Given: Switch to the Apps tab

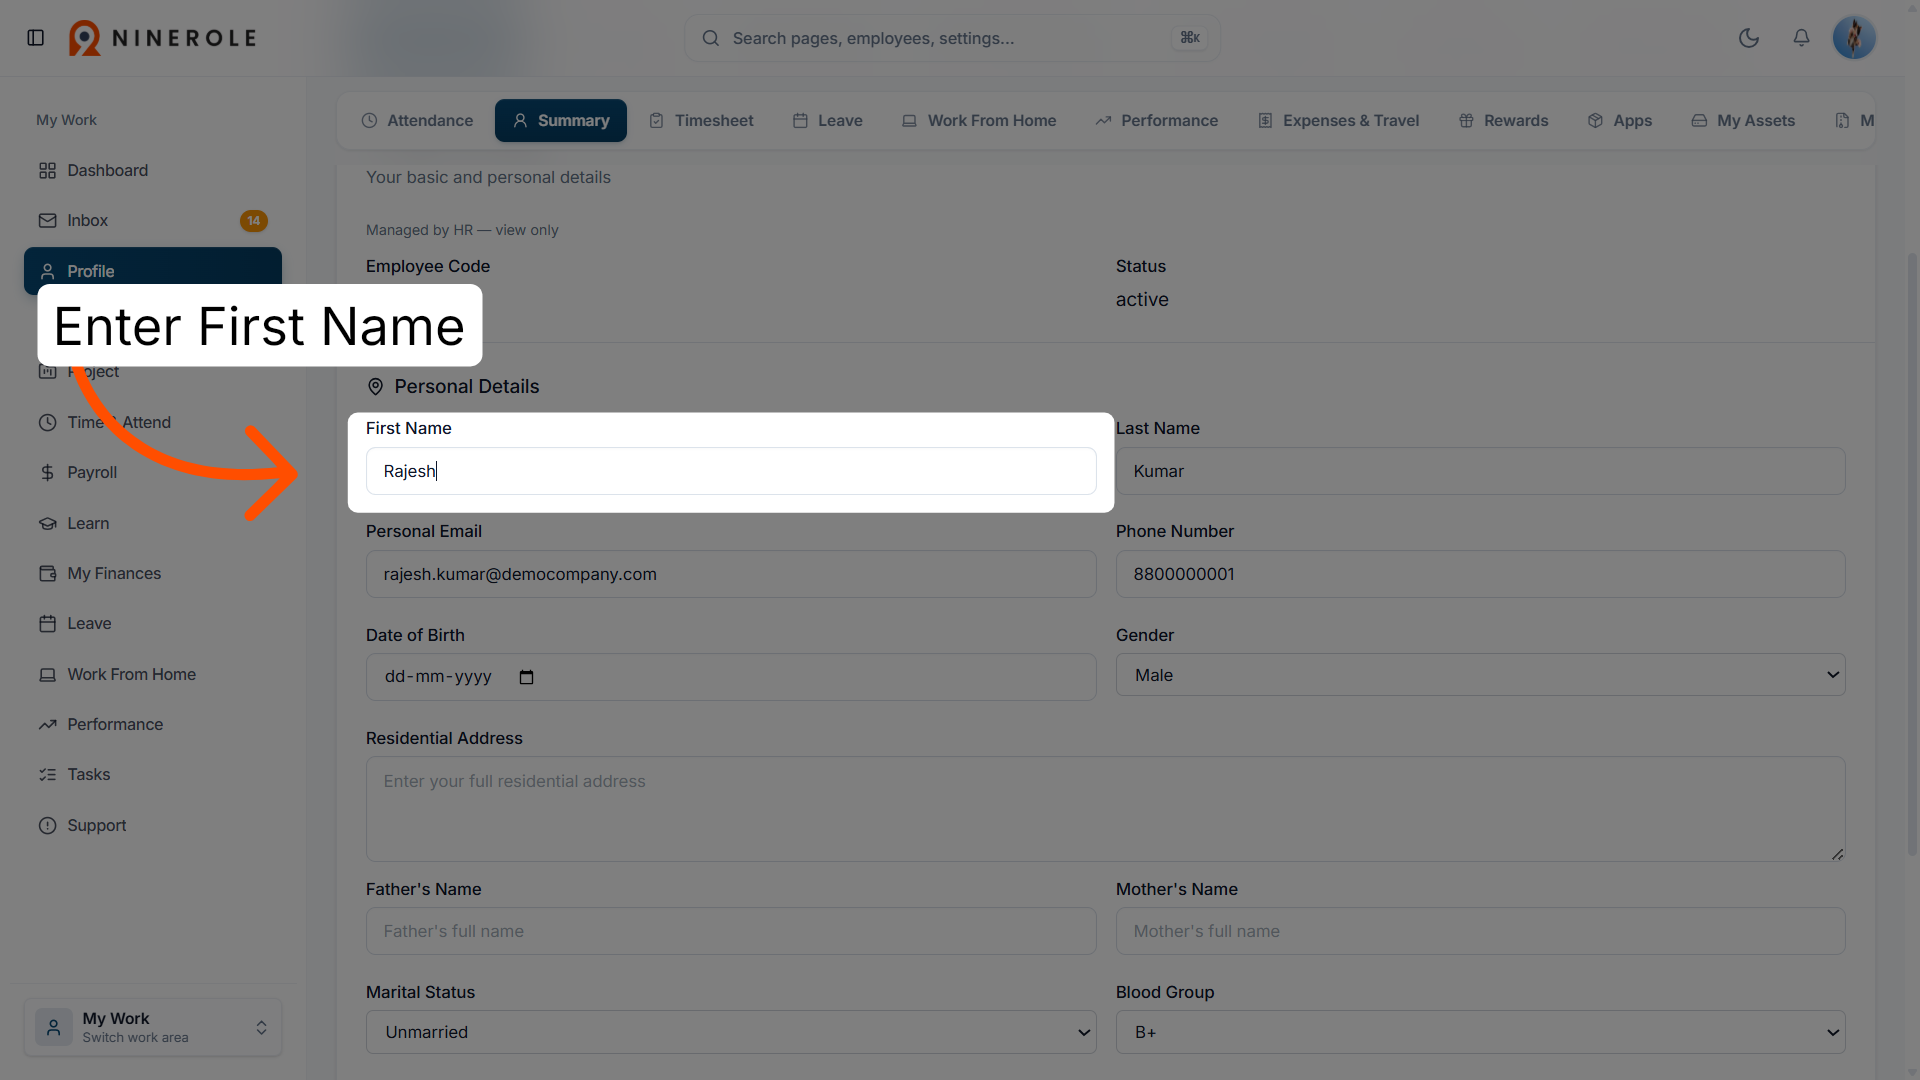Looking at the screenshot, I should (x=1620, y=121).
